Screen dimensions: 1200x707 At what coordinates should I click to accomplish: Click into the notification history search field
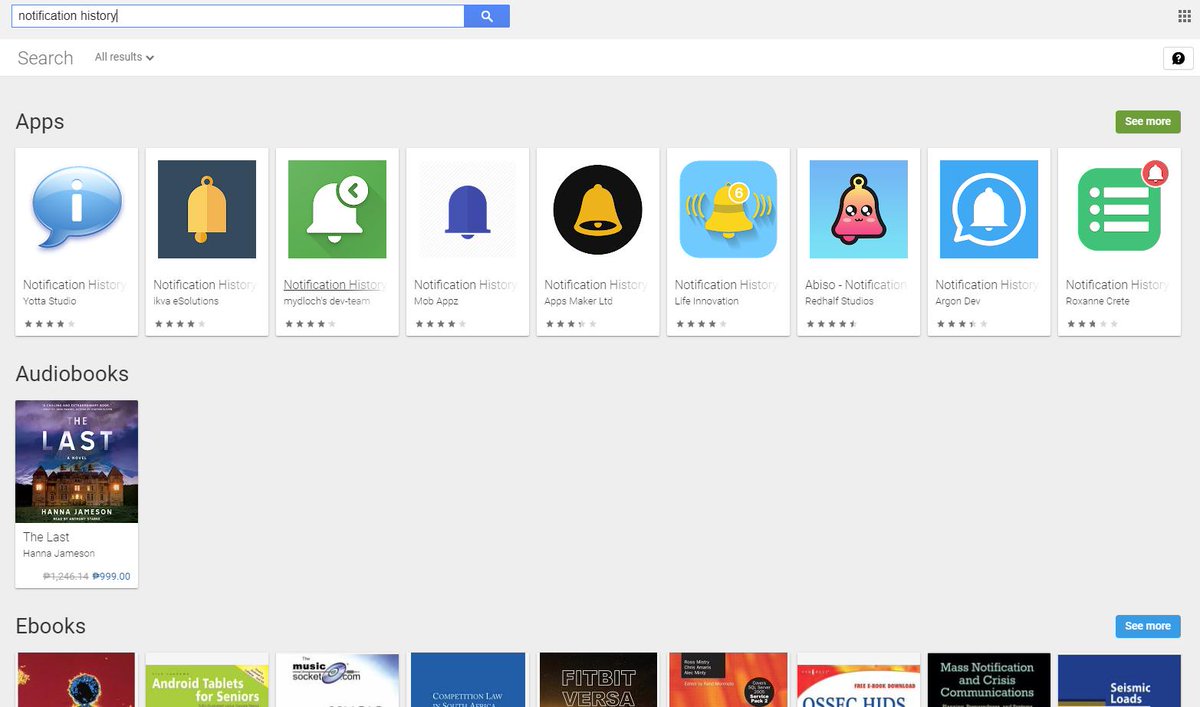[x=238, y=16]
